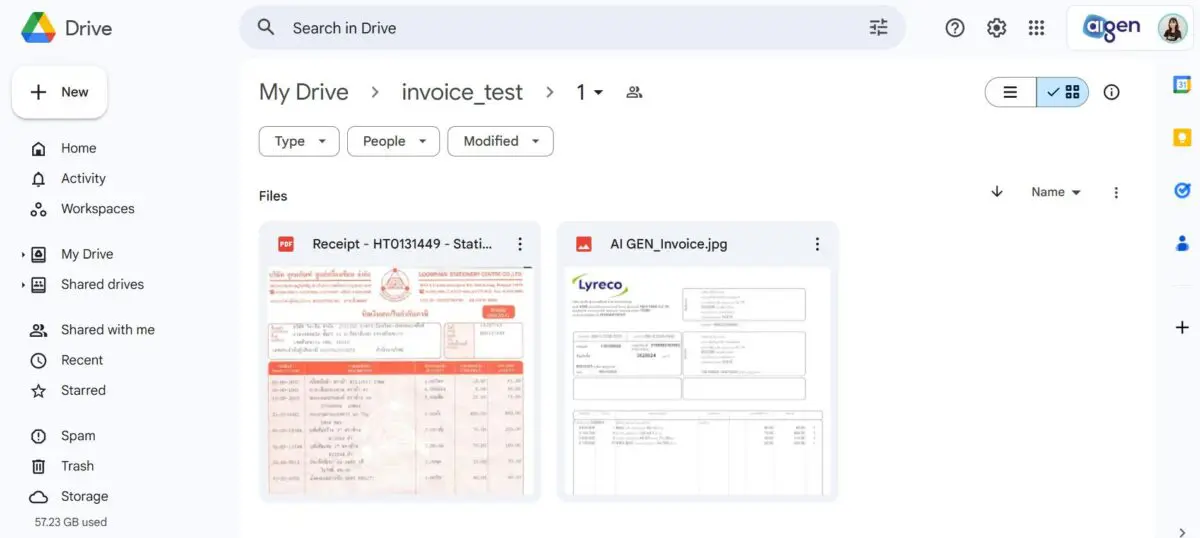The height and width of the screenshot is (538, 1200).
Task: Click the image icon on AI GEN_Invoice.jpg
Action: click(584, 244)
